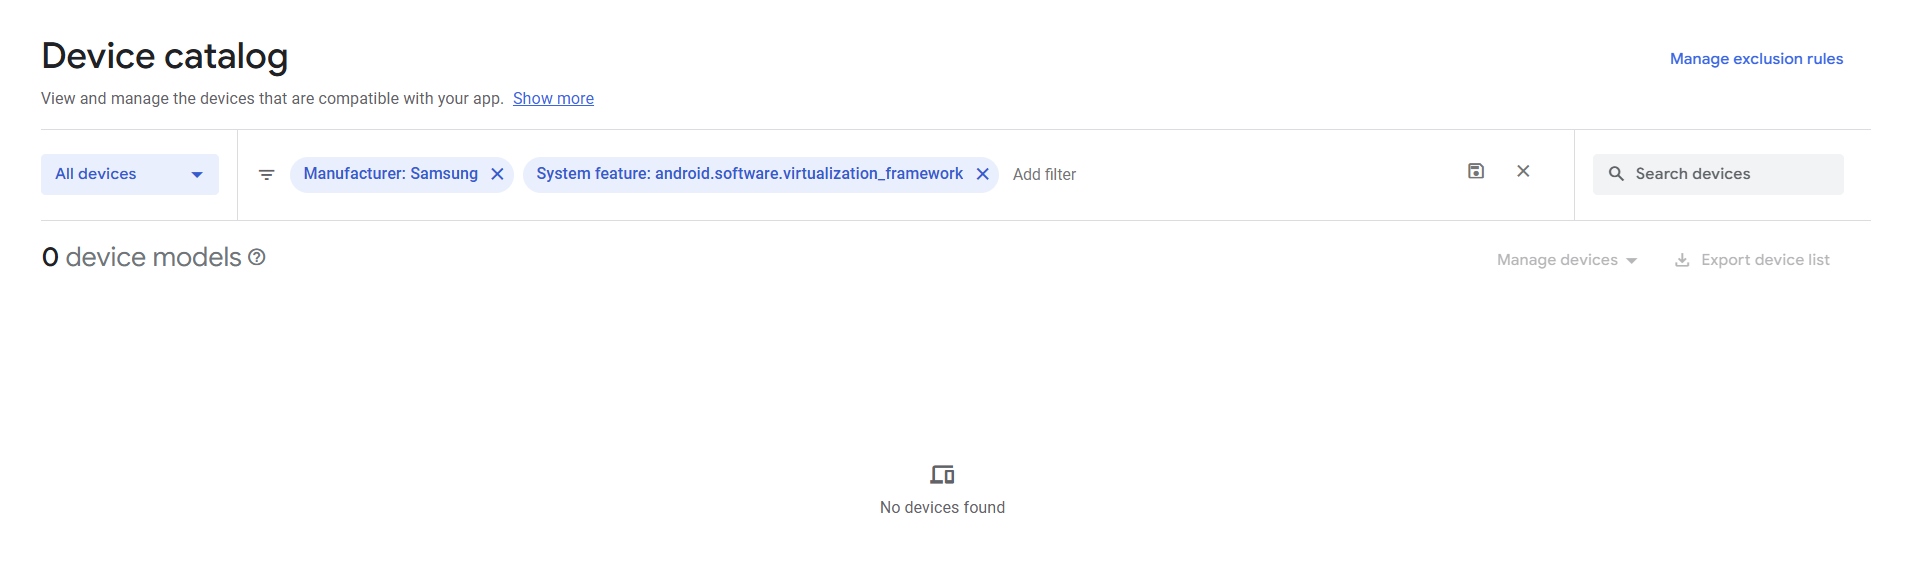Click the save filter icon
1910x570 pixels.
(1475, 171)
